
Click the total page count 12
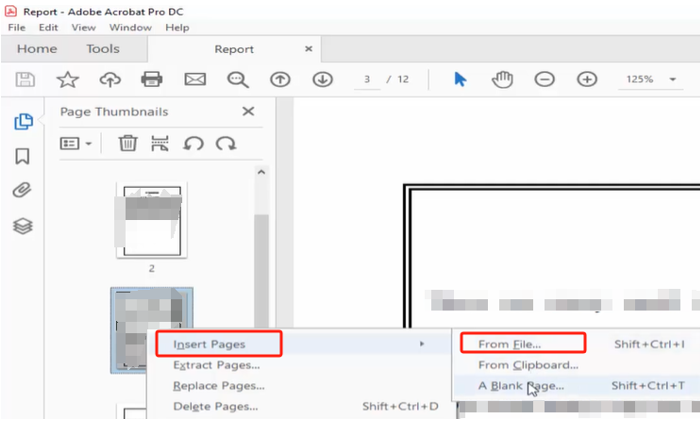pos(403,79)
